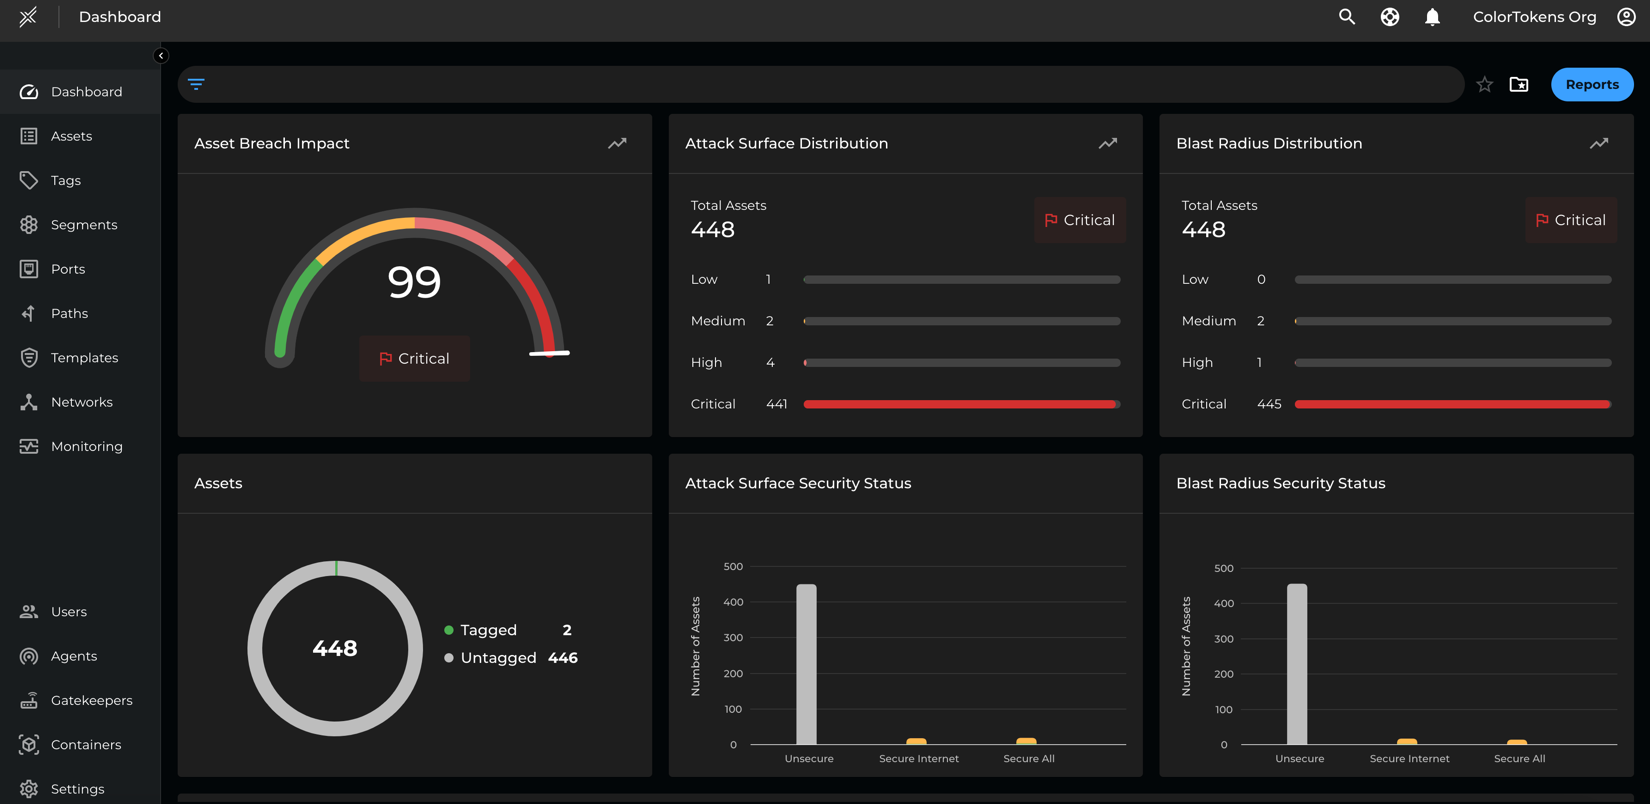Click the filter icon in search bar

196,84
